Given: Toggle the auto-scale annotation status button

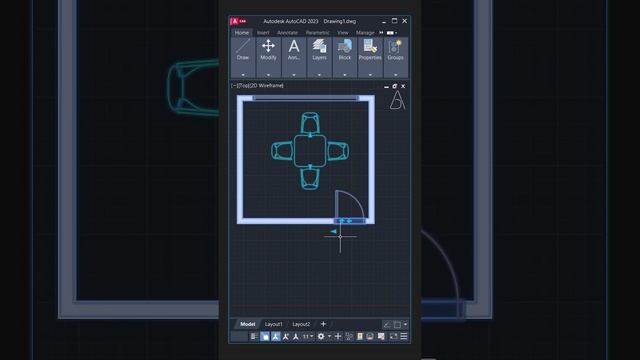Looking at the screenshot, I should click(x=286, y=336).
